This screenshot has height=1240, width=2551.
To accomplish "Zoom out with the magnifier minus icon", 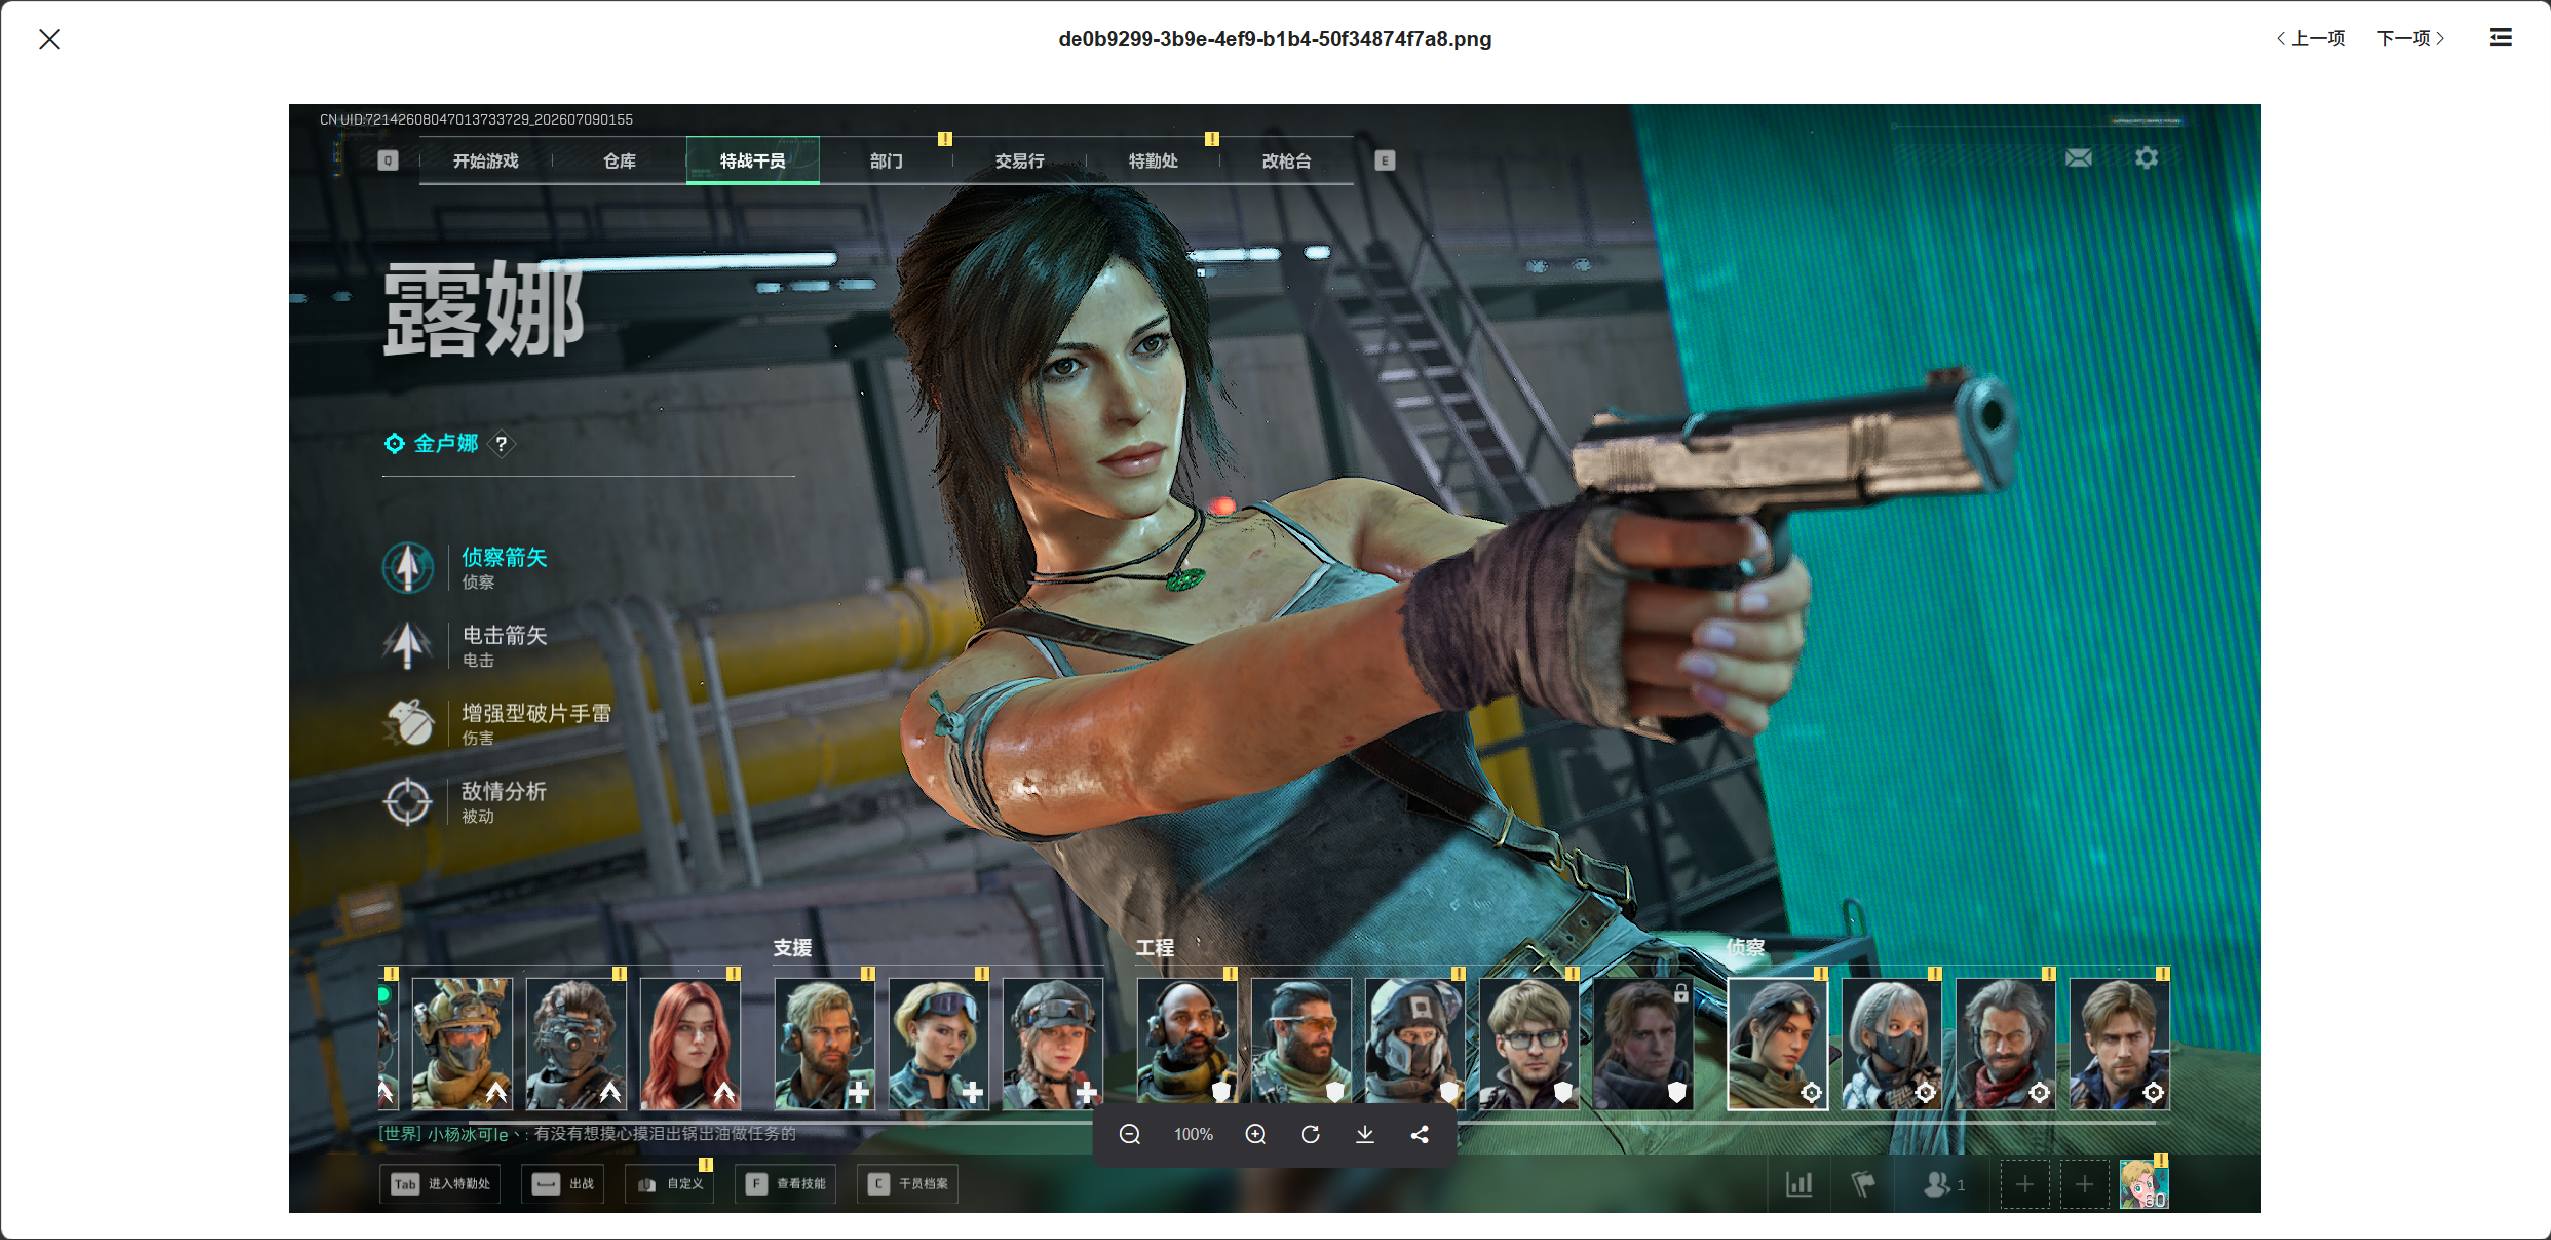I will [1129, 1134].
